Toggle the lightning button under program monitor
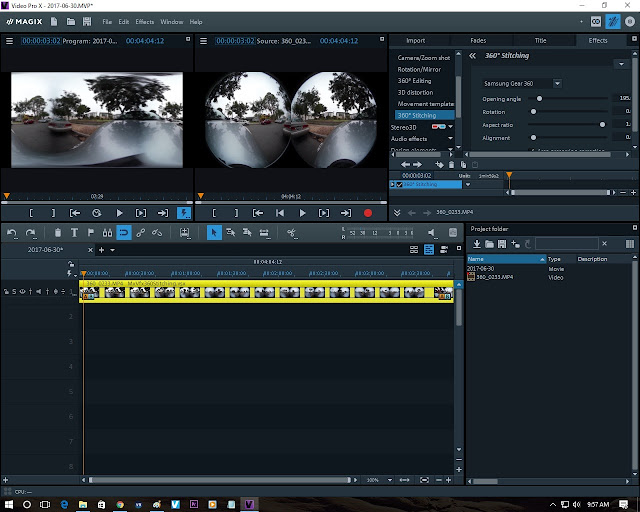 [184, 213]
